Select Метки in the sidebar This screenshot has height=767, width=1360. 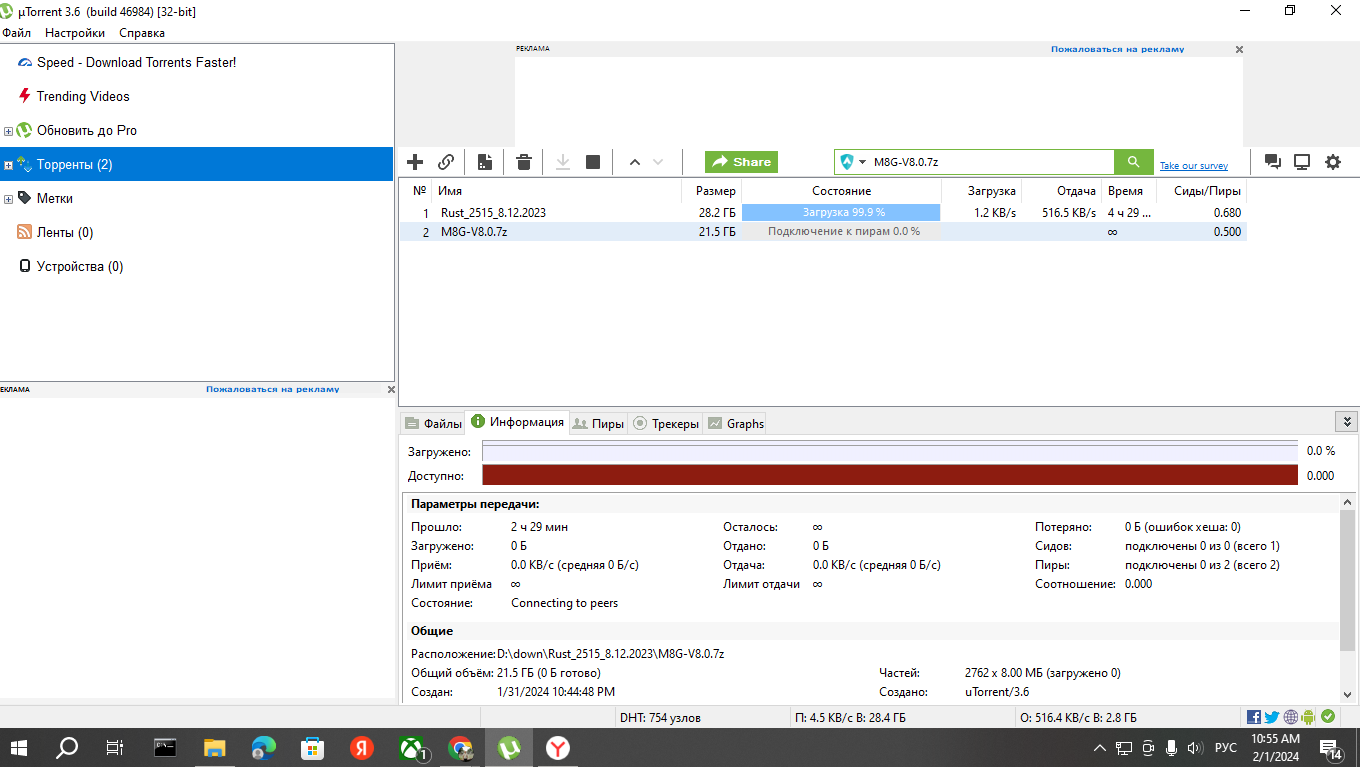coord(55,198)
